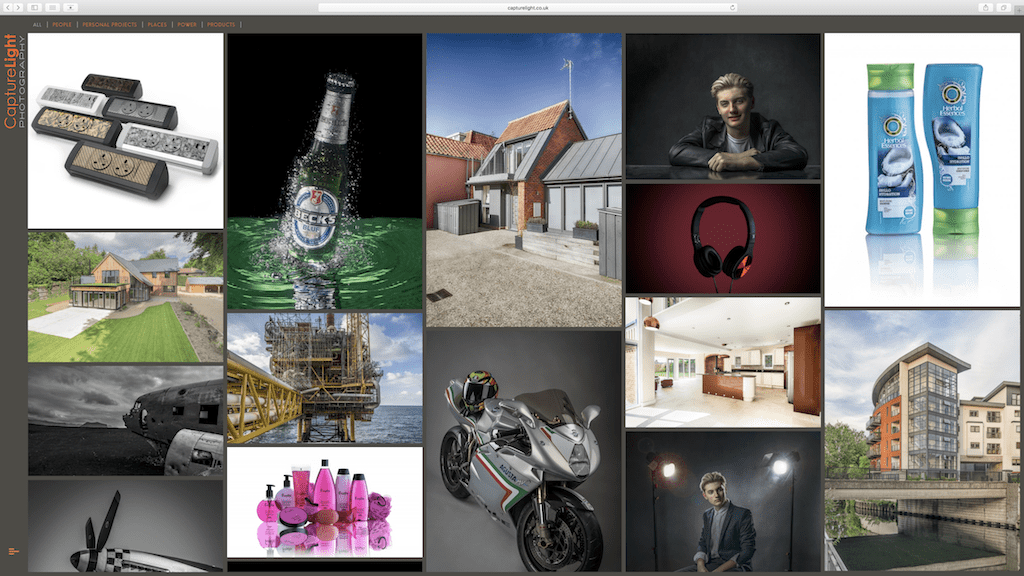Screen dimensions: 1024x576
Task: View the black headphones on red photo
Action: pos(723,238)
